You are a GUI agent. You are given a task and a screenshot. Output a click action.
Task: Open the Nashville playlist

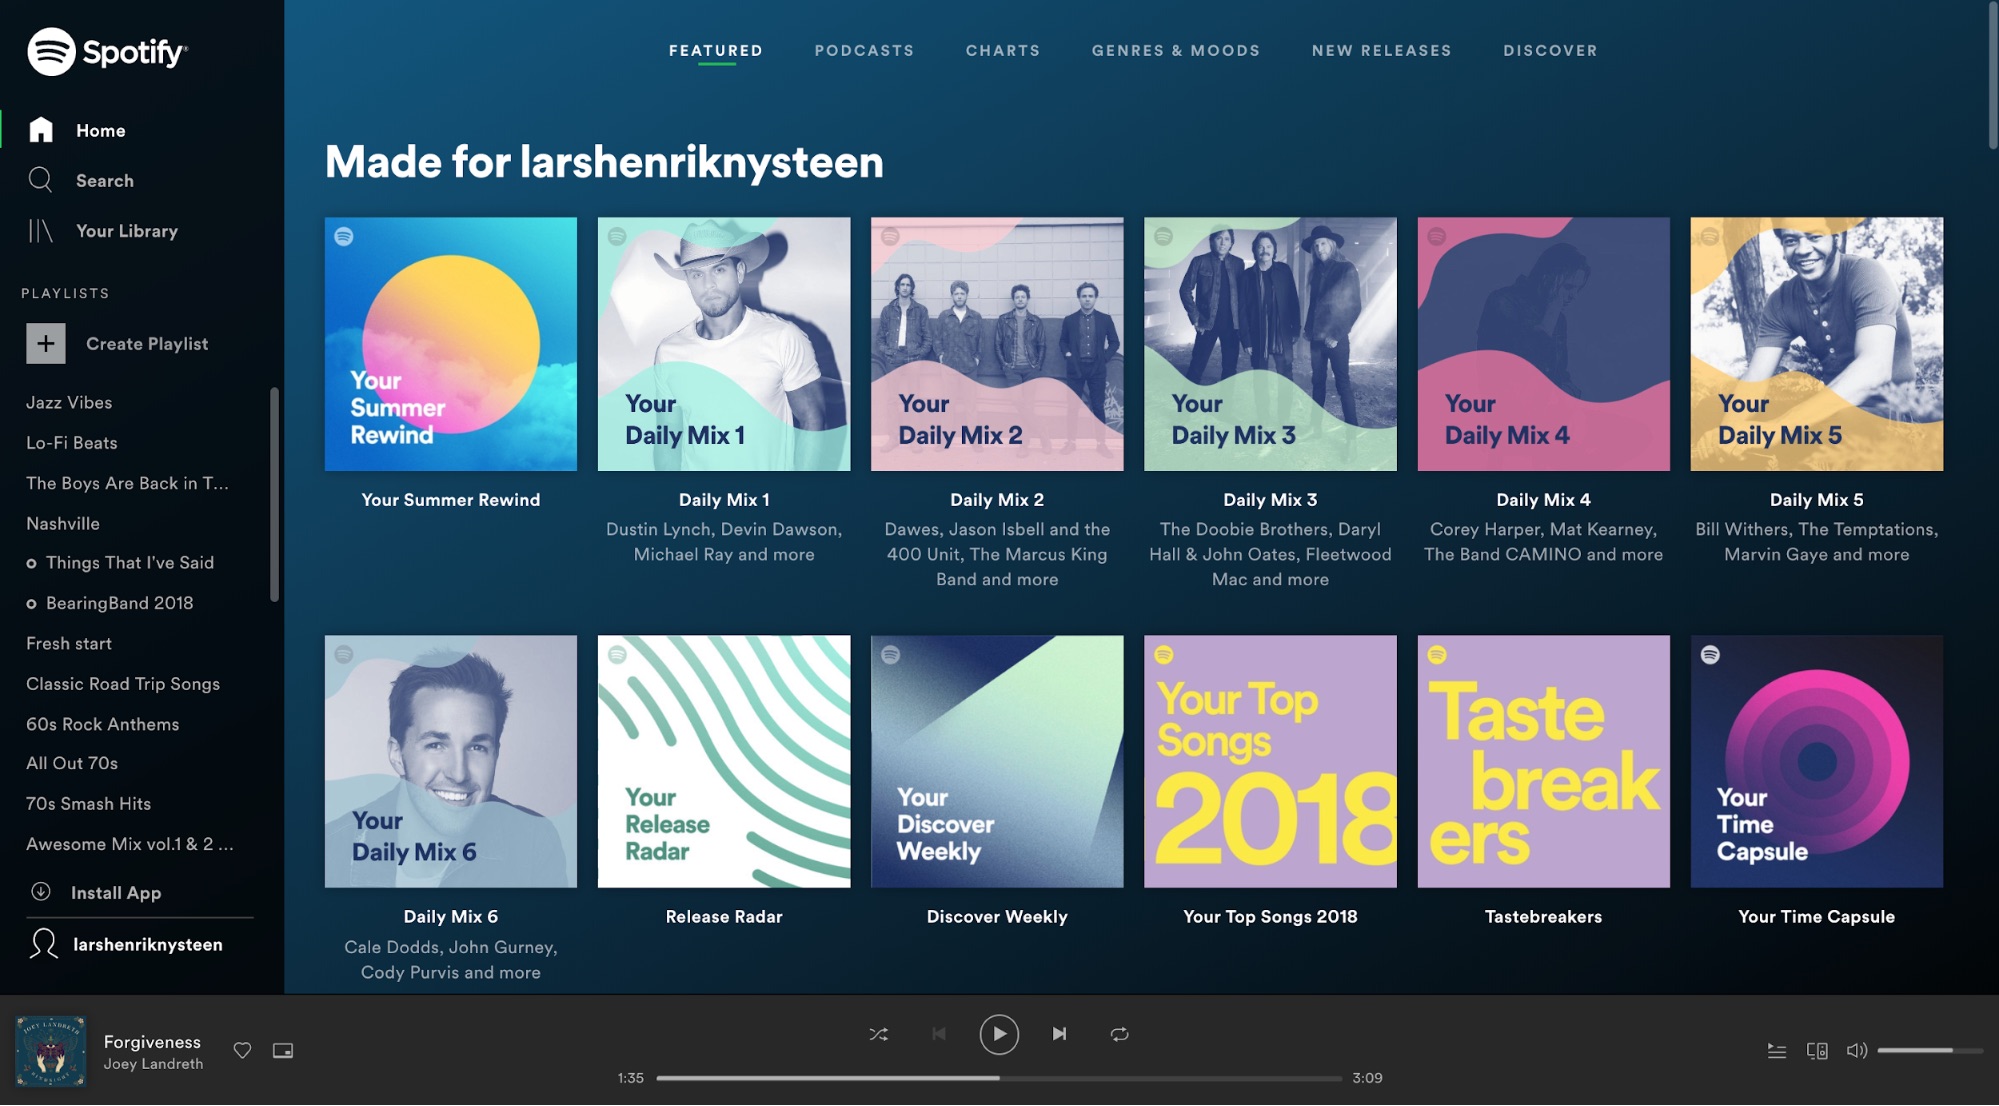(61, 523)
